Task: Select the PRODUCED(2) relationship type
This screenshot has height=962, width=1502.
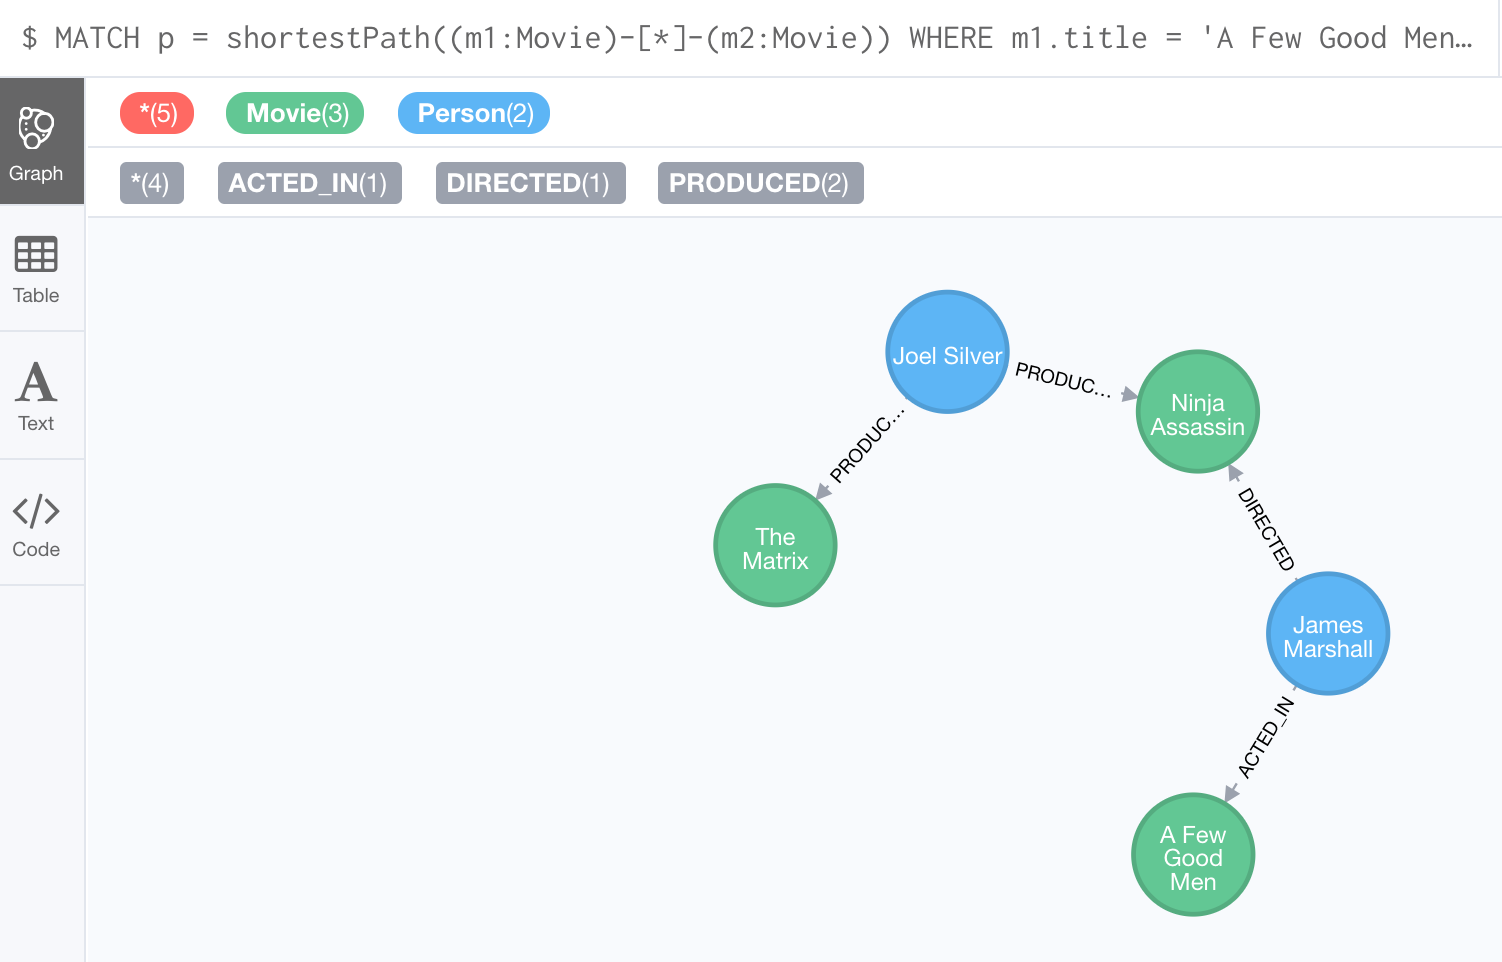Action: tap(761, 183)
